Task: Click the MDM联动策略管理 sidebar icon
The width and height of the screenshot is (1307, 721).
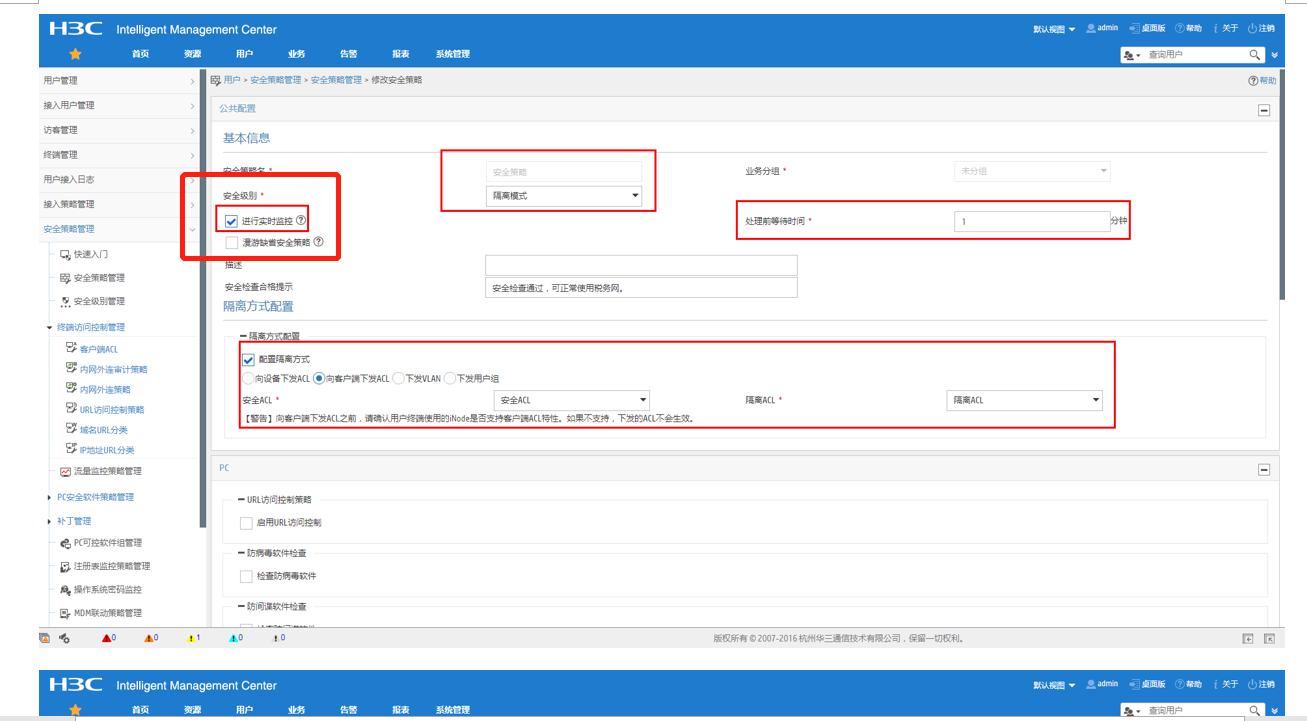Action: 65,613
